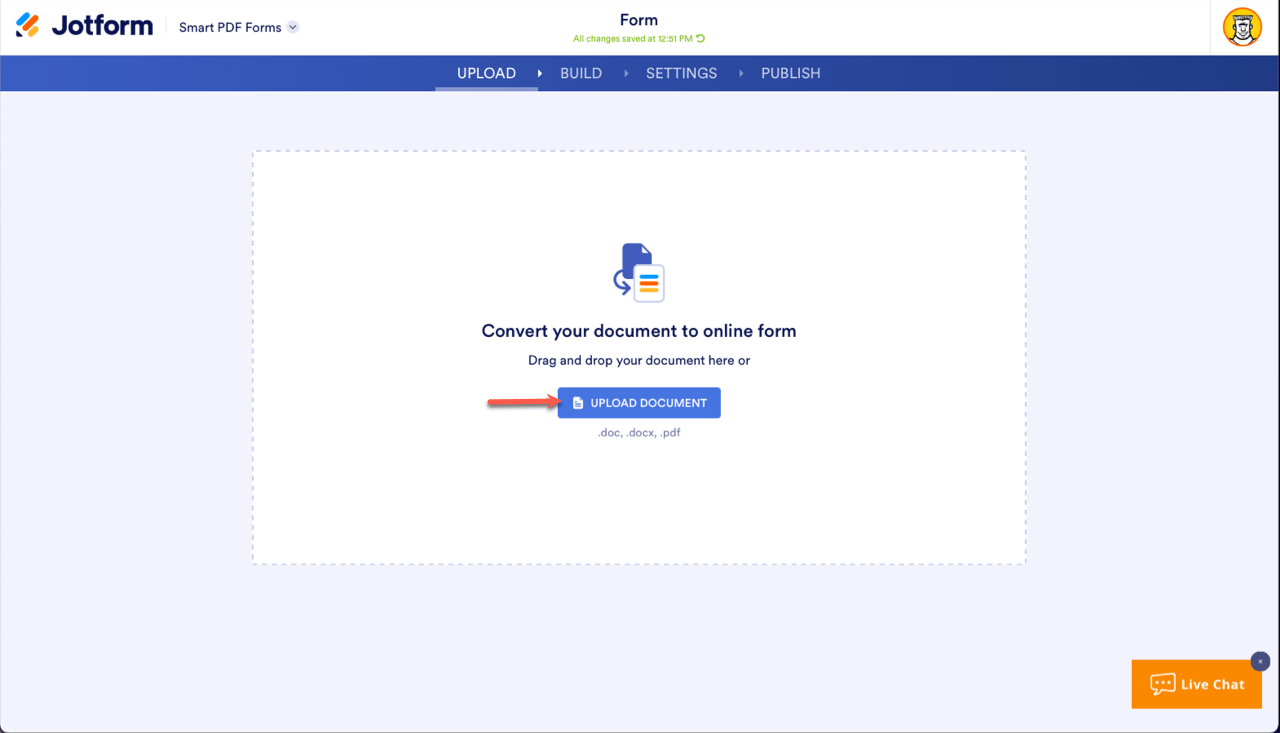Click the revert changes icon

point(700,39)
